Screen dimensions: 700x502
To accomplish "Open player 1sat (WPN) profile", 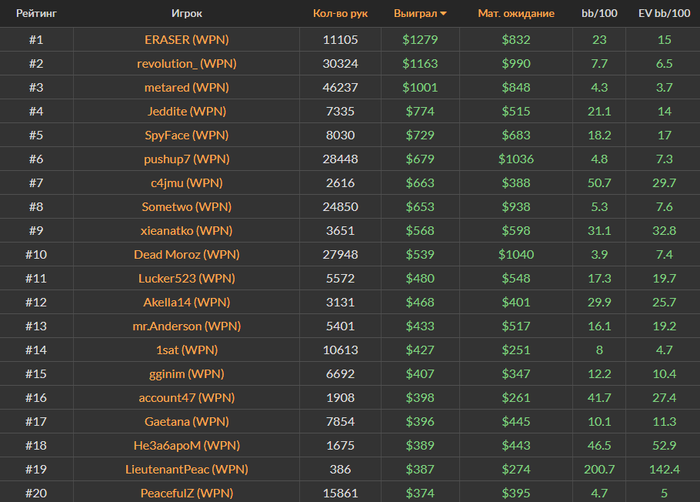I will (187, 350).
